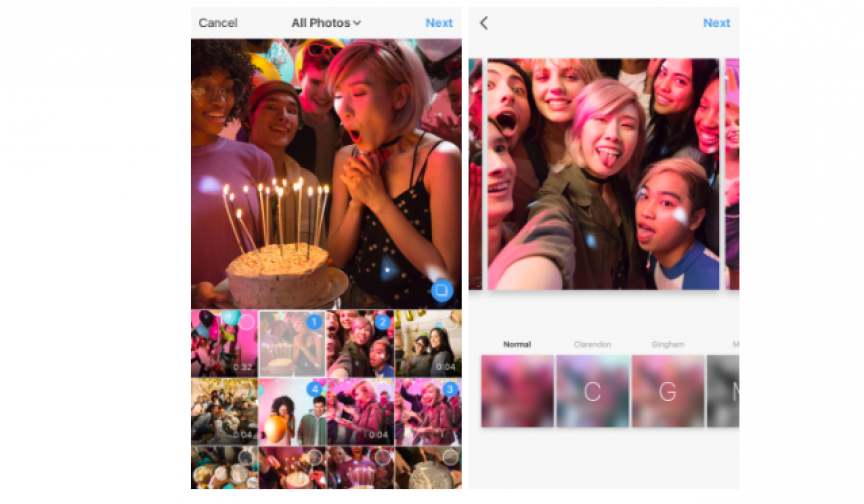Apply the Normal filter thumbnail

[517, 391]
